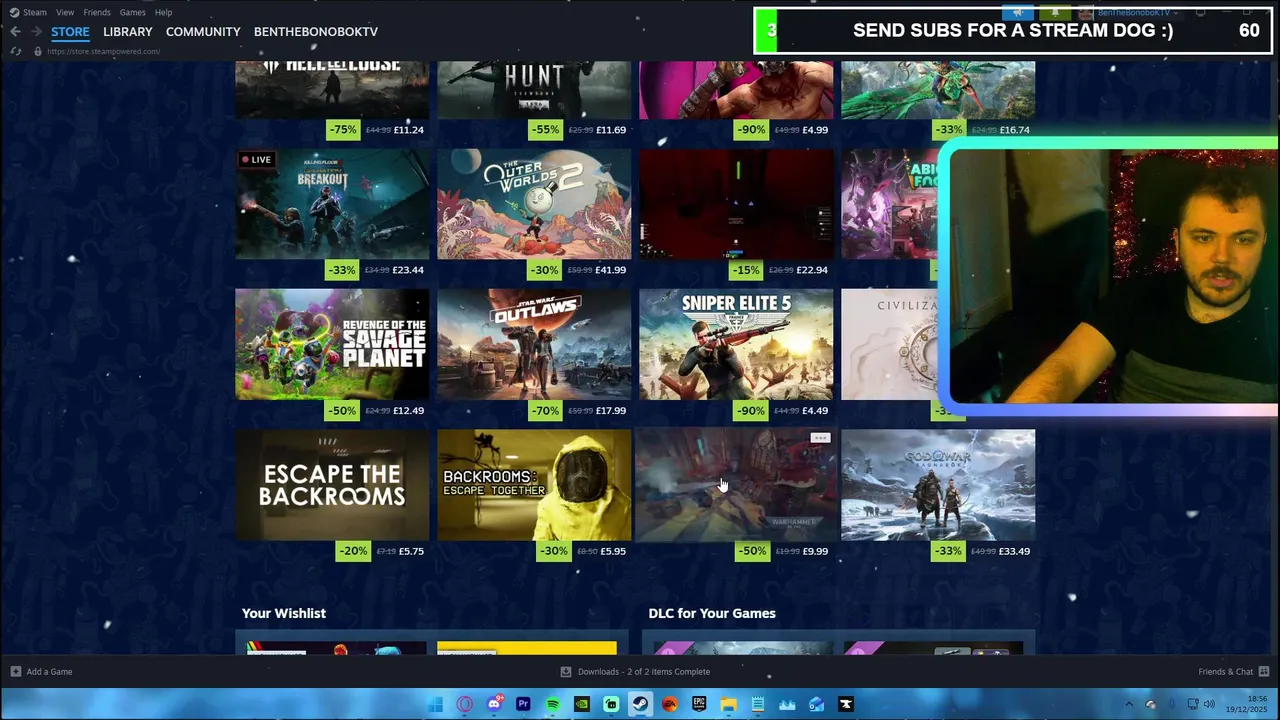Viewport: 1280px width, 720px height.
Task: Click the -75% discount badge at £11.24
Action: tap(344, 129)
